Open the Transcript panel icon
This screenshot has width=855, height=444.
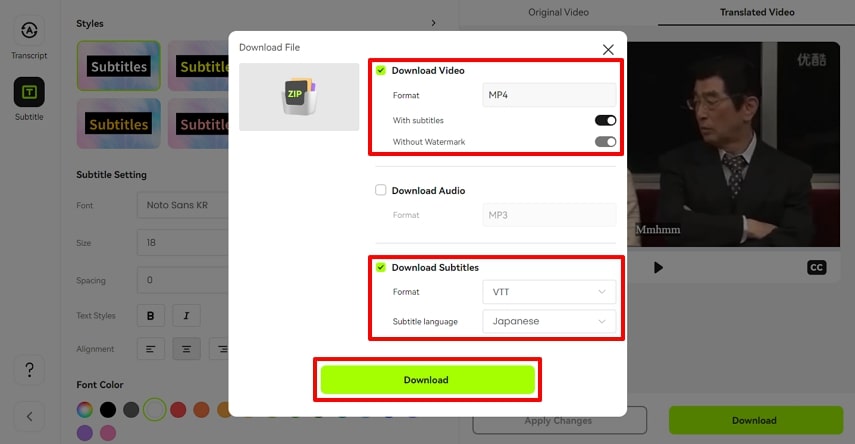pyautogui.click(x=29, y=31)
